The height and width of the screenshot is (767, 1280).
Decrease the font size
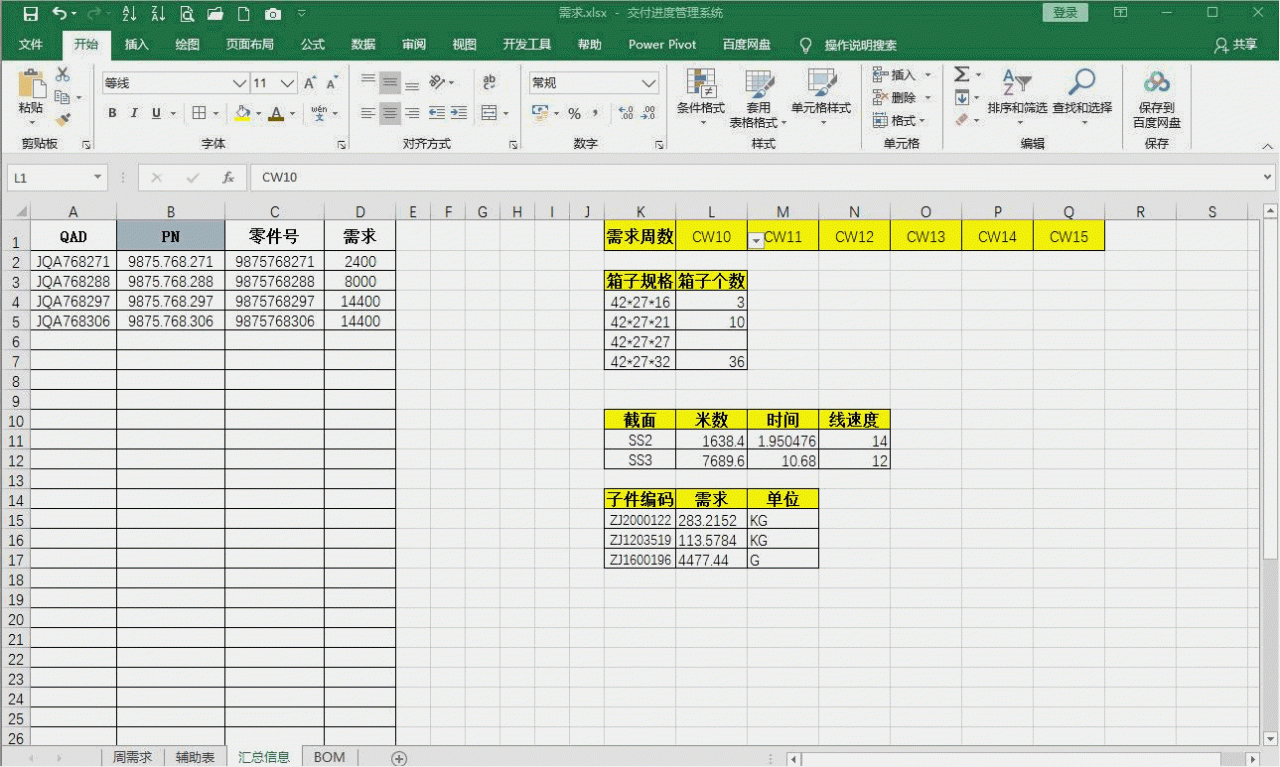click(x=332, y=83)
